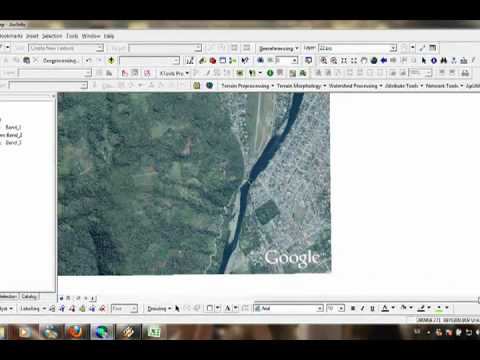
Task: Activate the Pan hand tool
Action: pos(364,60)
